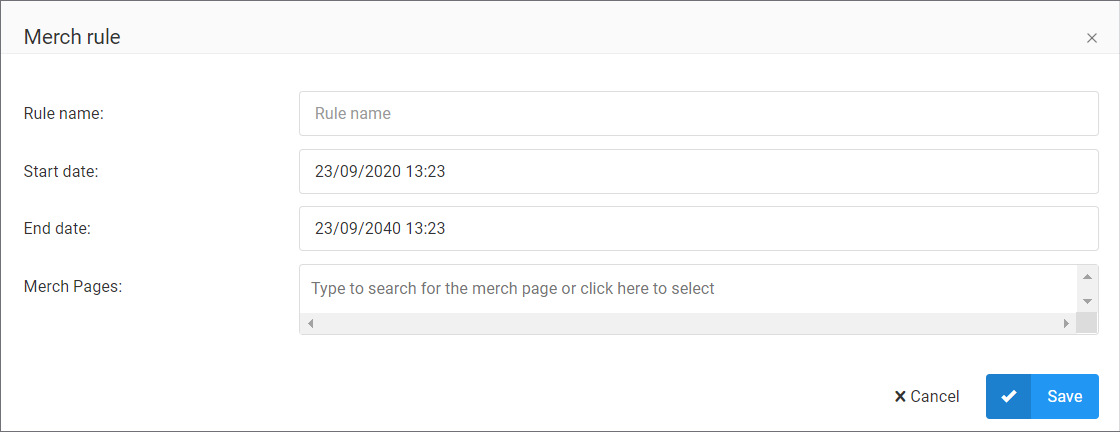The width and height of the screenshot is (1120, 432).
Task: Click the Merch Pages scroll up arrow
Action: click(x=1086, y=277)
